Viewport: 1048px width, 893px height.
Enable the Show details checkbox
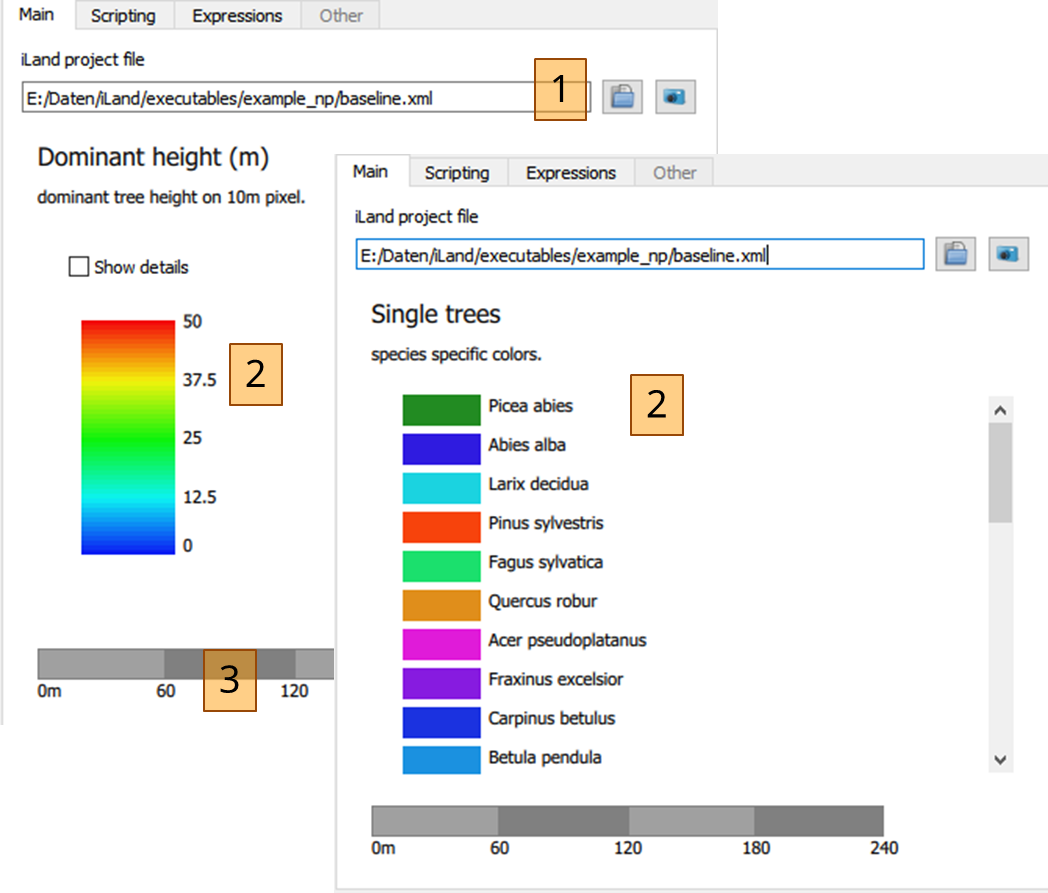coord(79,267)
